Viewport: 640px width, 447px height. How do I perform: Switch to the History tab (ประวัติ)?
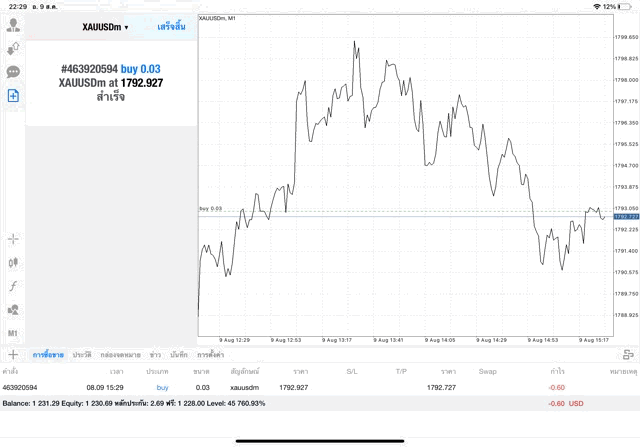click(82, 355)
